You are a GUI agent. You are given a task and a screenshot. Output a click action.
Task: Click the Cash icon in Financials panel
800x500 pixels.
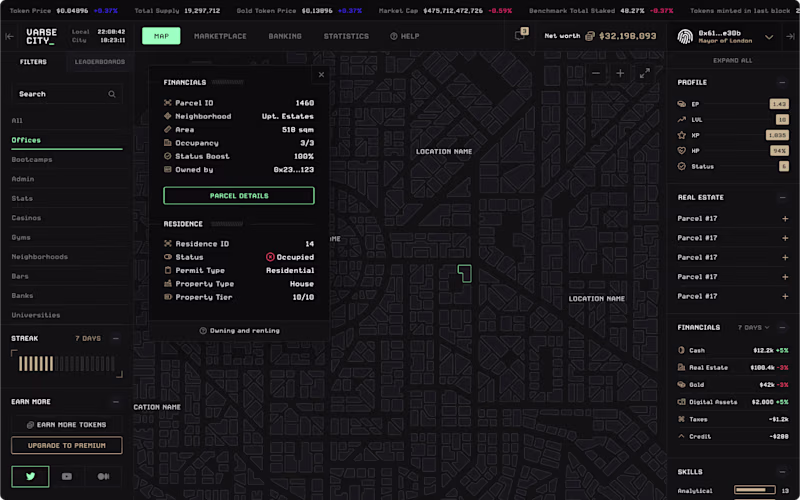(681, 350)
